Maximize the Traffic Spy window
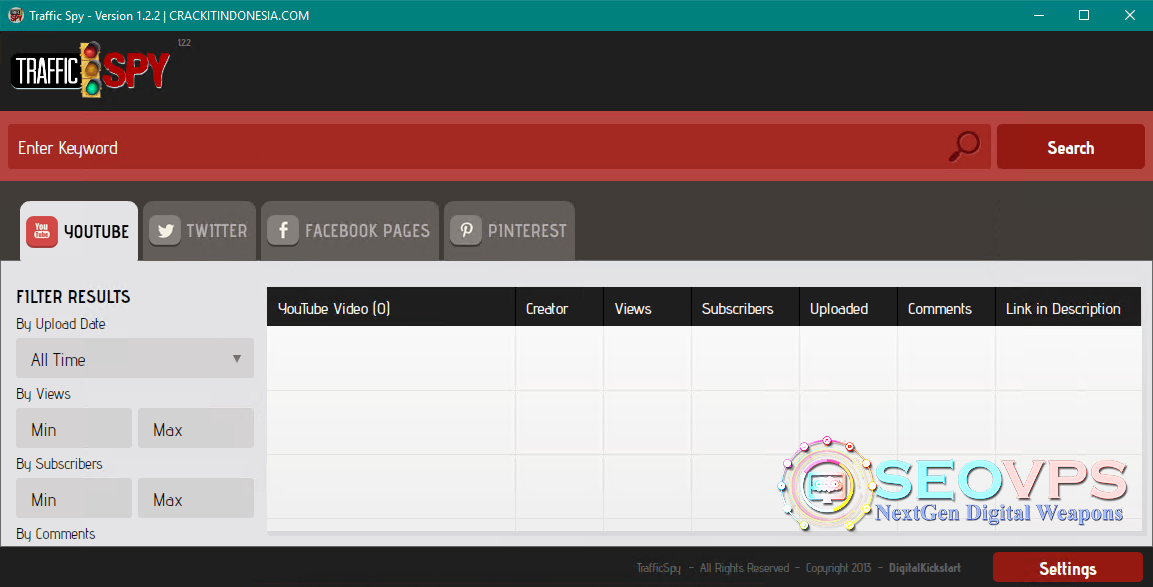Screen dimensions: 1153x587 point(1084,15)
